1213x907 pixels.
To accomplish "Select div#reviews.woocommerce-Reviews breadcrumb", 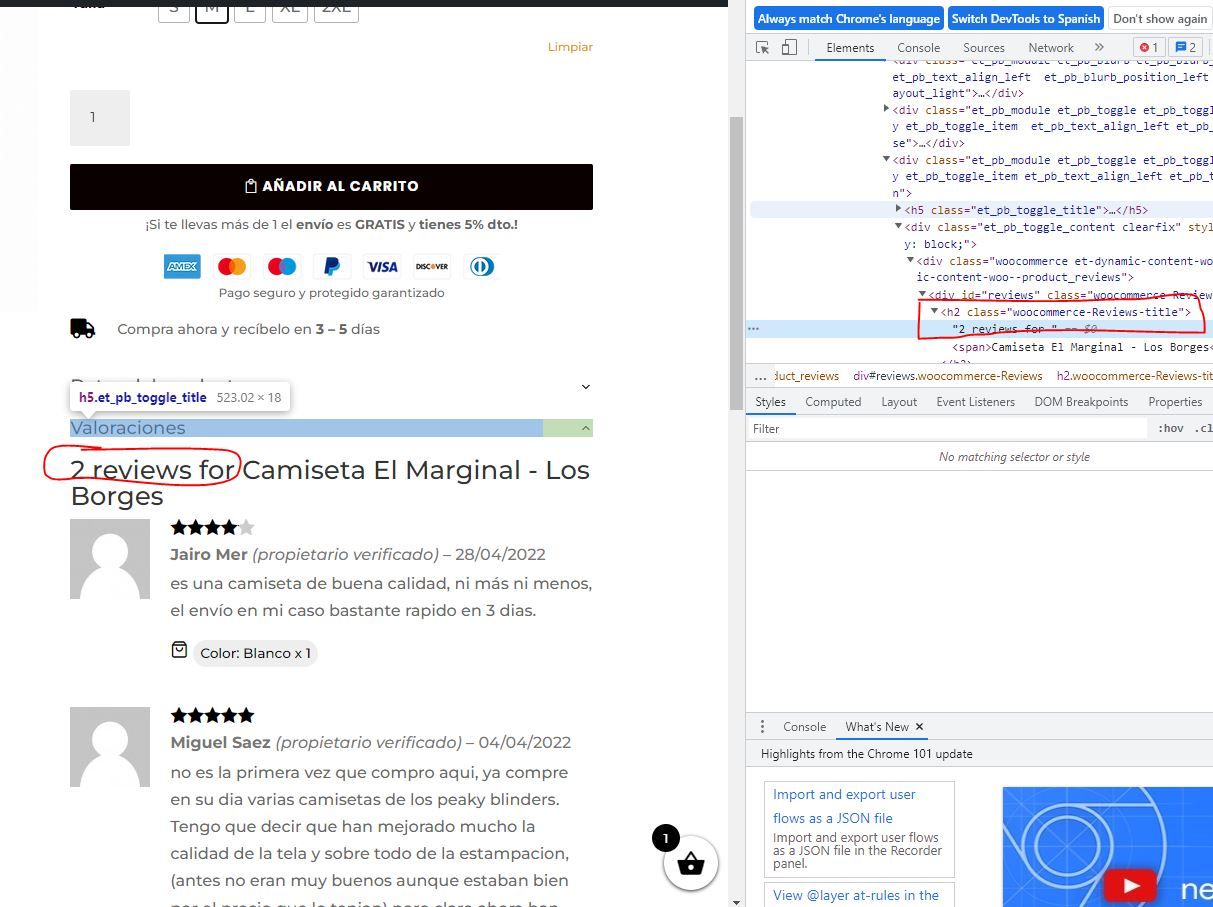I will point(947,376).
